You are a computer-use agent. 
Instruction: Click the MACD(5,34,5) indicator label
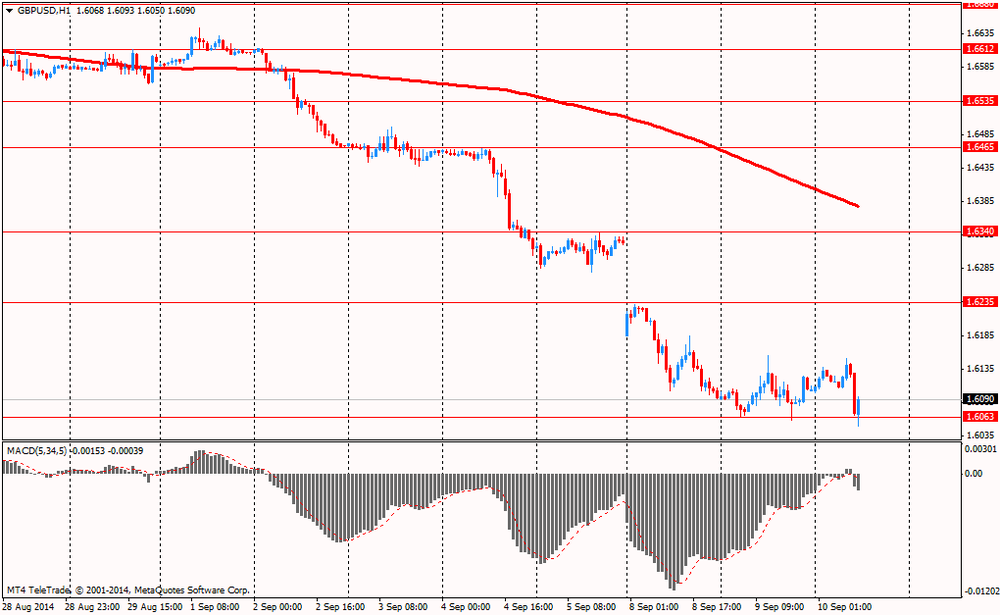[x=36, y=451]
